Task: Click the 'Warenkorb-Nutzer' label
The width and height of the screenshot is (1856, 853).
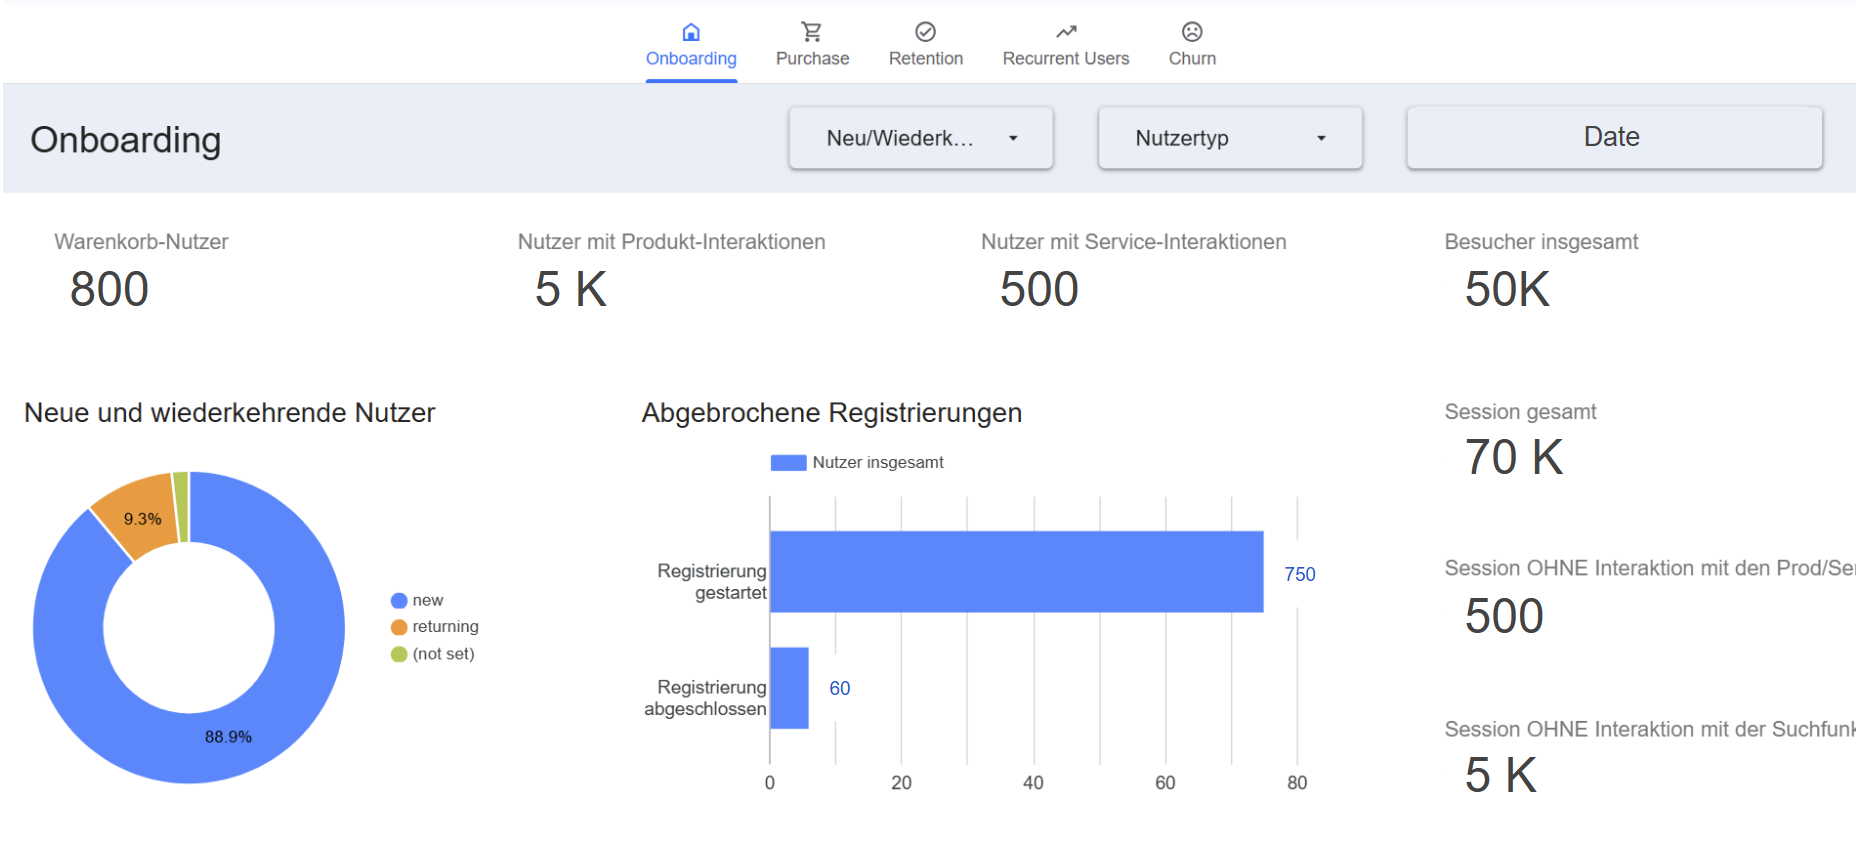Action: (x=141, y=242)
